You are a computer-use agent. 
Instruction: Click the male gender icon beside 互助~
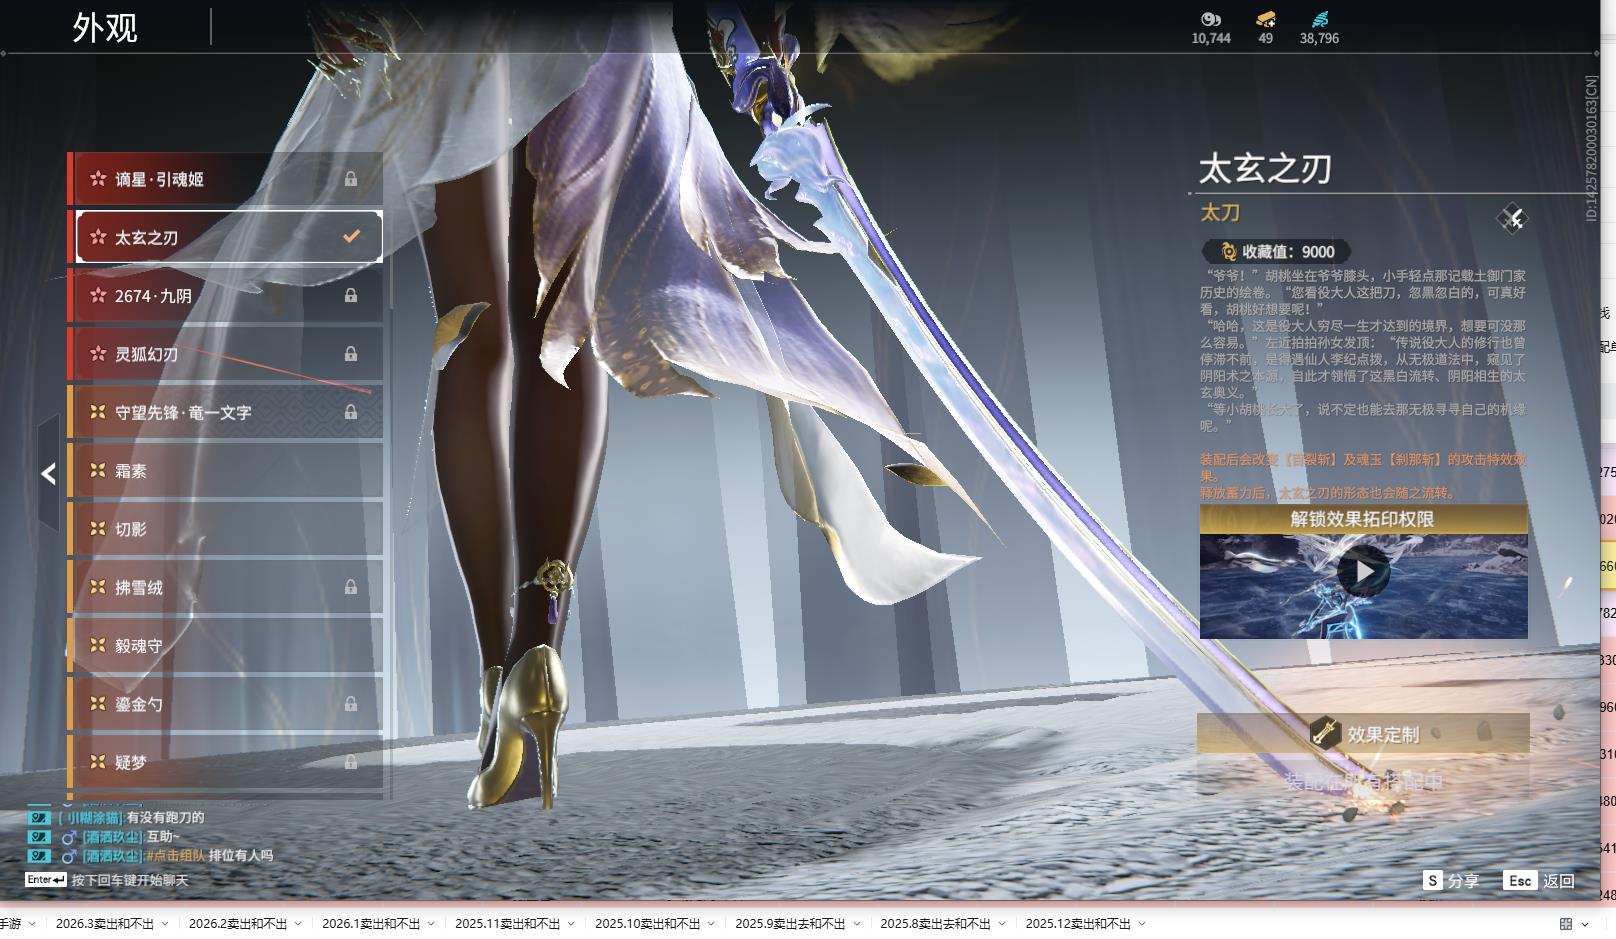[x=69, y=837]
